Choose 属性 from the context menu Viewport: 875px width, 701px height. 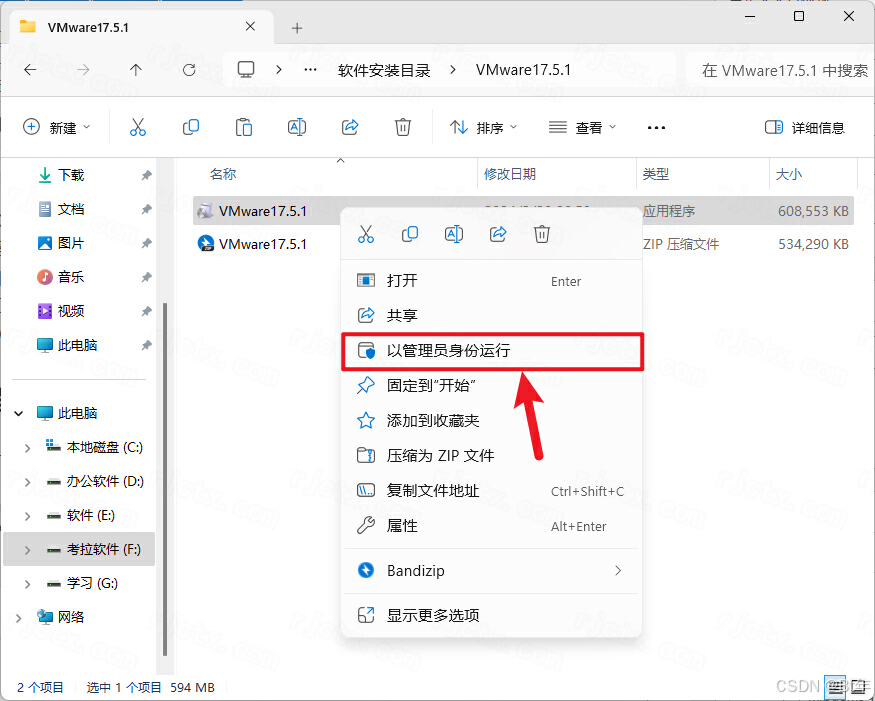pos(491,526)
